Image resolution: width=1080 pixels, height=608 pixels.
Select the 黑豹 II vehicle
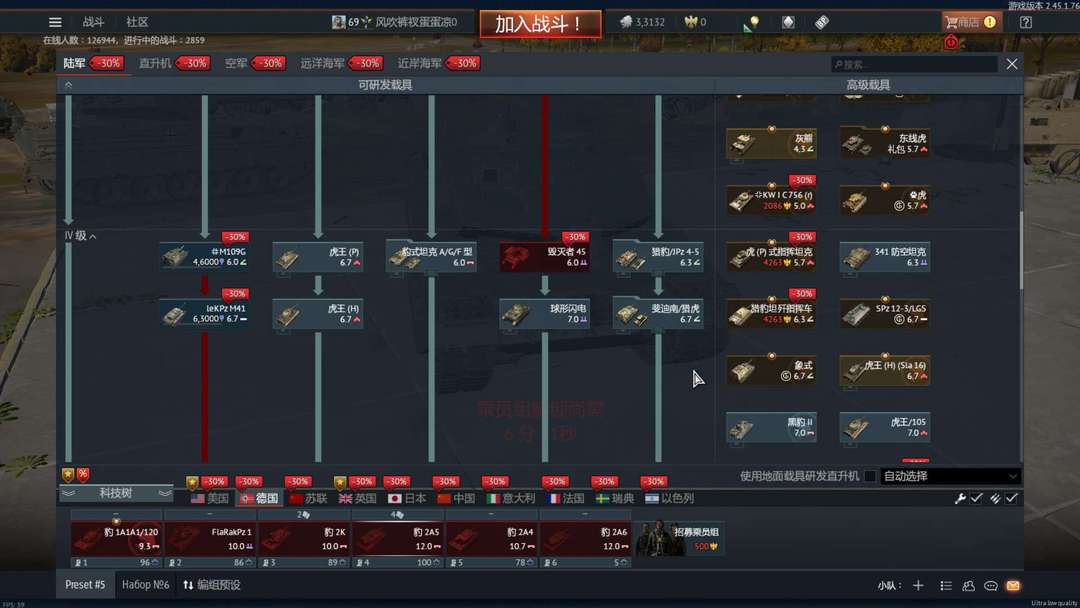(x=771, y=428)
